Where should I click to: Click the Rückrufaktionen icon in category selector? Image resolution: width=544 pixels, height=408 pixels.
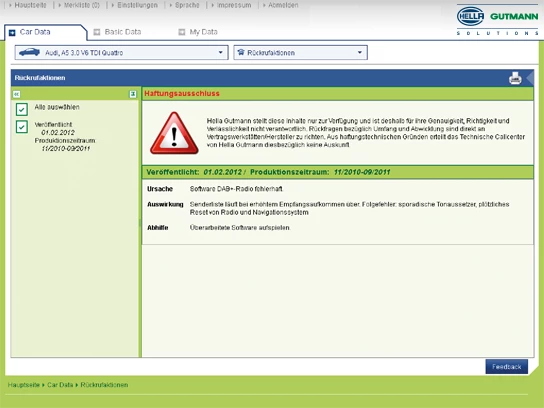click(x=241, y=52)
